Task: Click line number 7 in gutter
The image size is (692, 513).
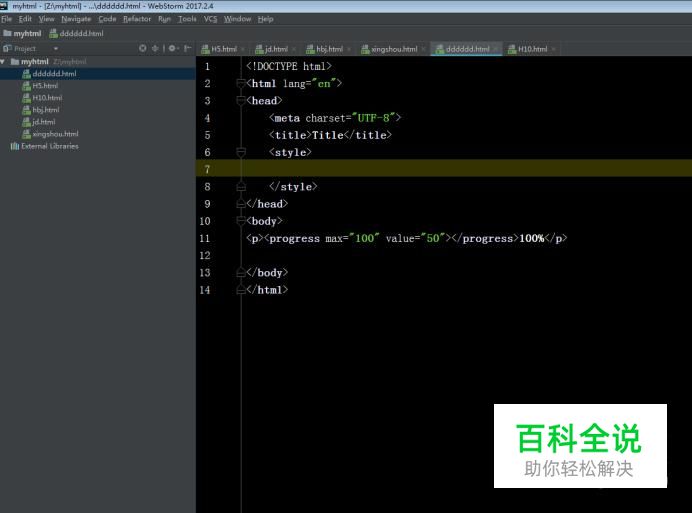Action: (207, 170)
